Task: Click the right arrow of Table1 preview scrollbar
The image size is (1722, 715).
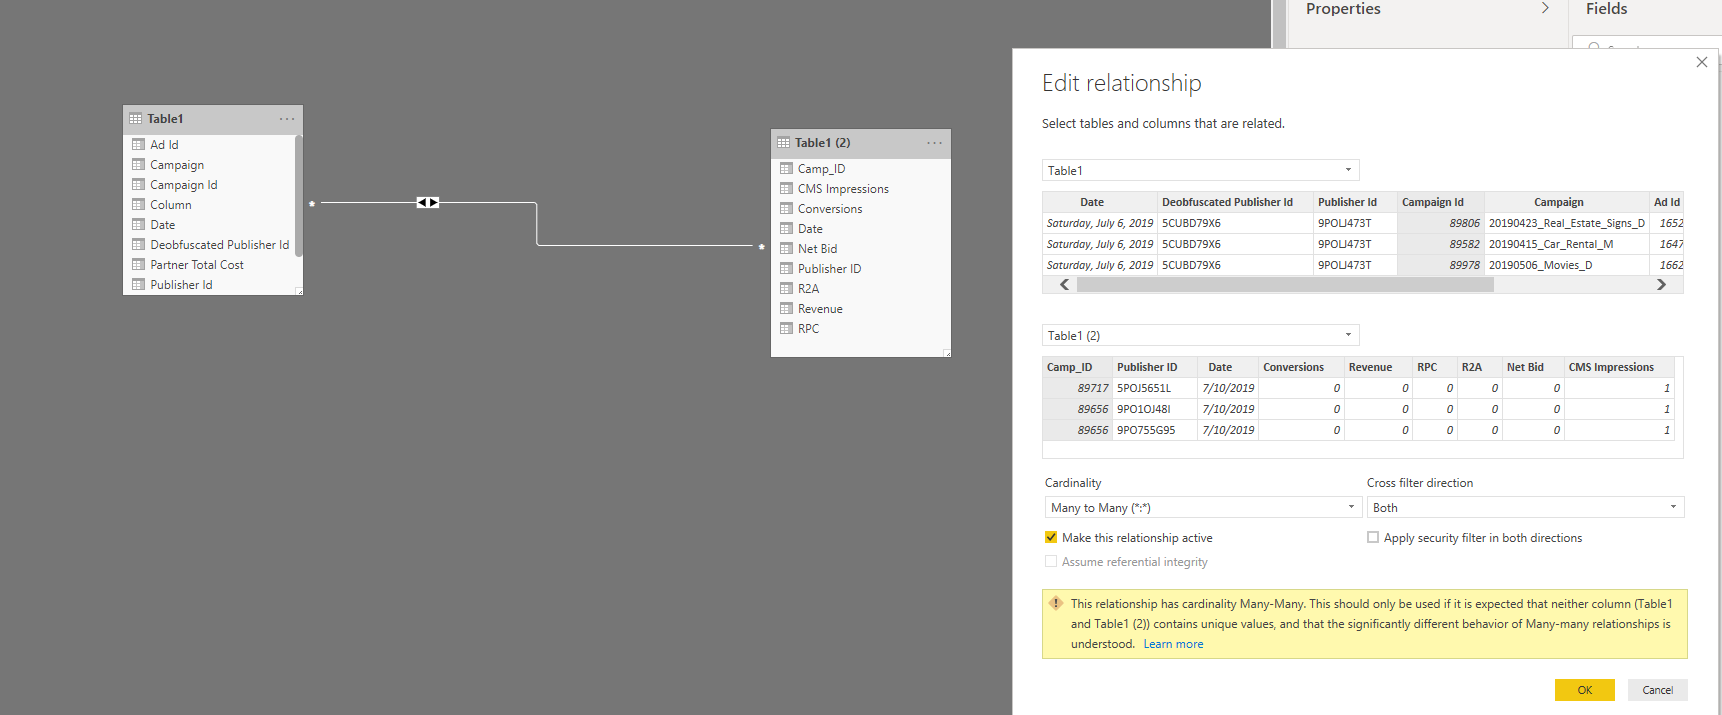Action: point(1662,285)
